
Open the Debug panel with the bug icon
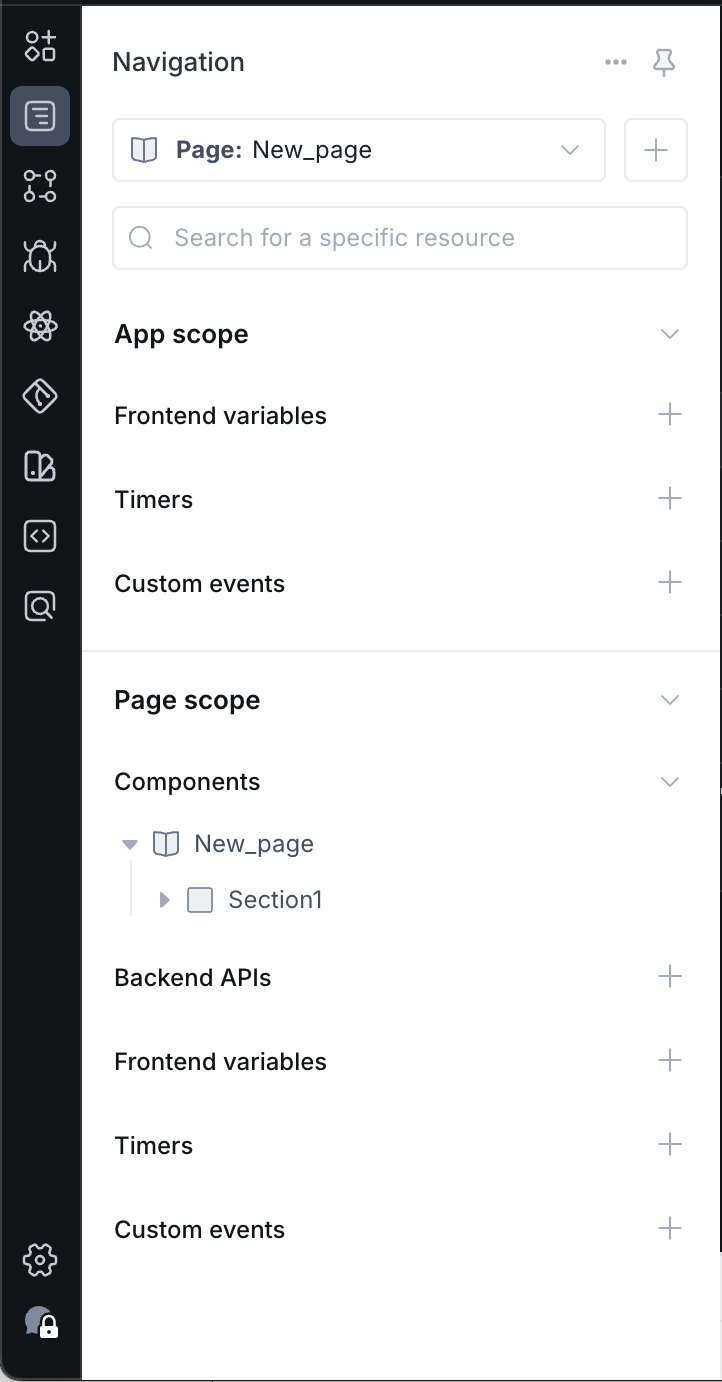pos(40,256)
